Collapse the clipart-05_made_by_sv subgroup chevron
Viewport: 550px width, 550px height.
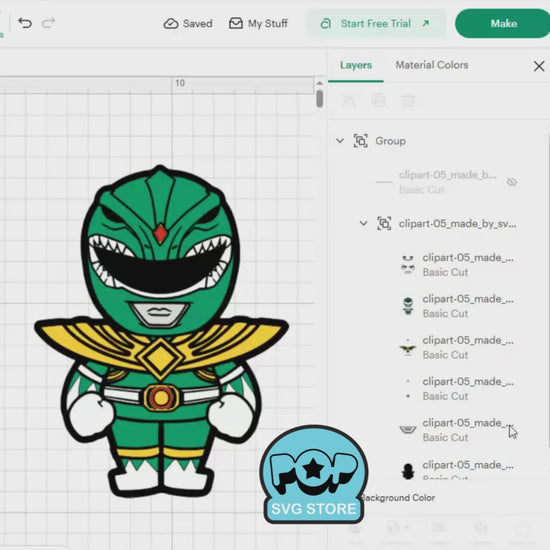(363, 223)
